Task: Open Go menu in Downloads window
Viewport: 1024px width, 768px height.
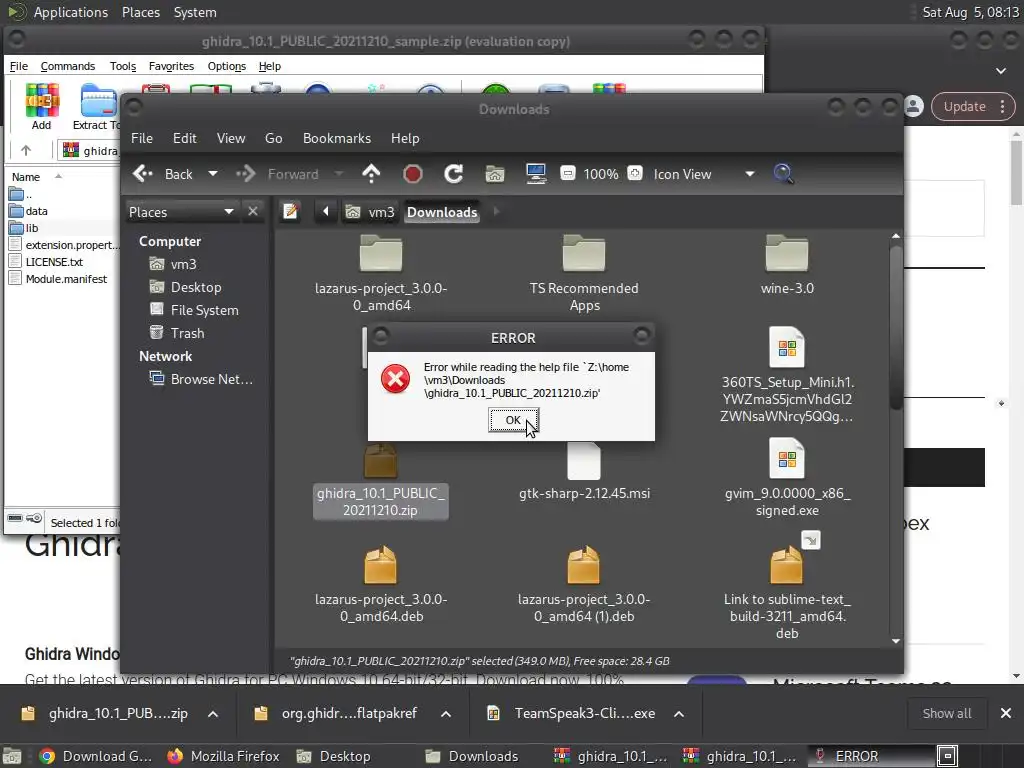Action: click(x=274, y=138)
